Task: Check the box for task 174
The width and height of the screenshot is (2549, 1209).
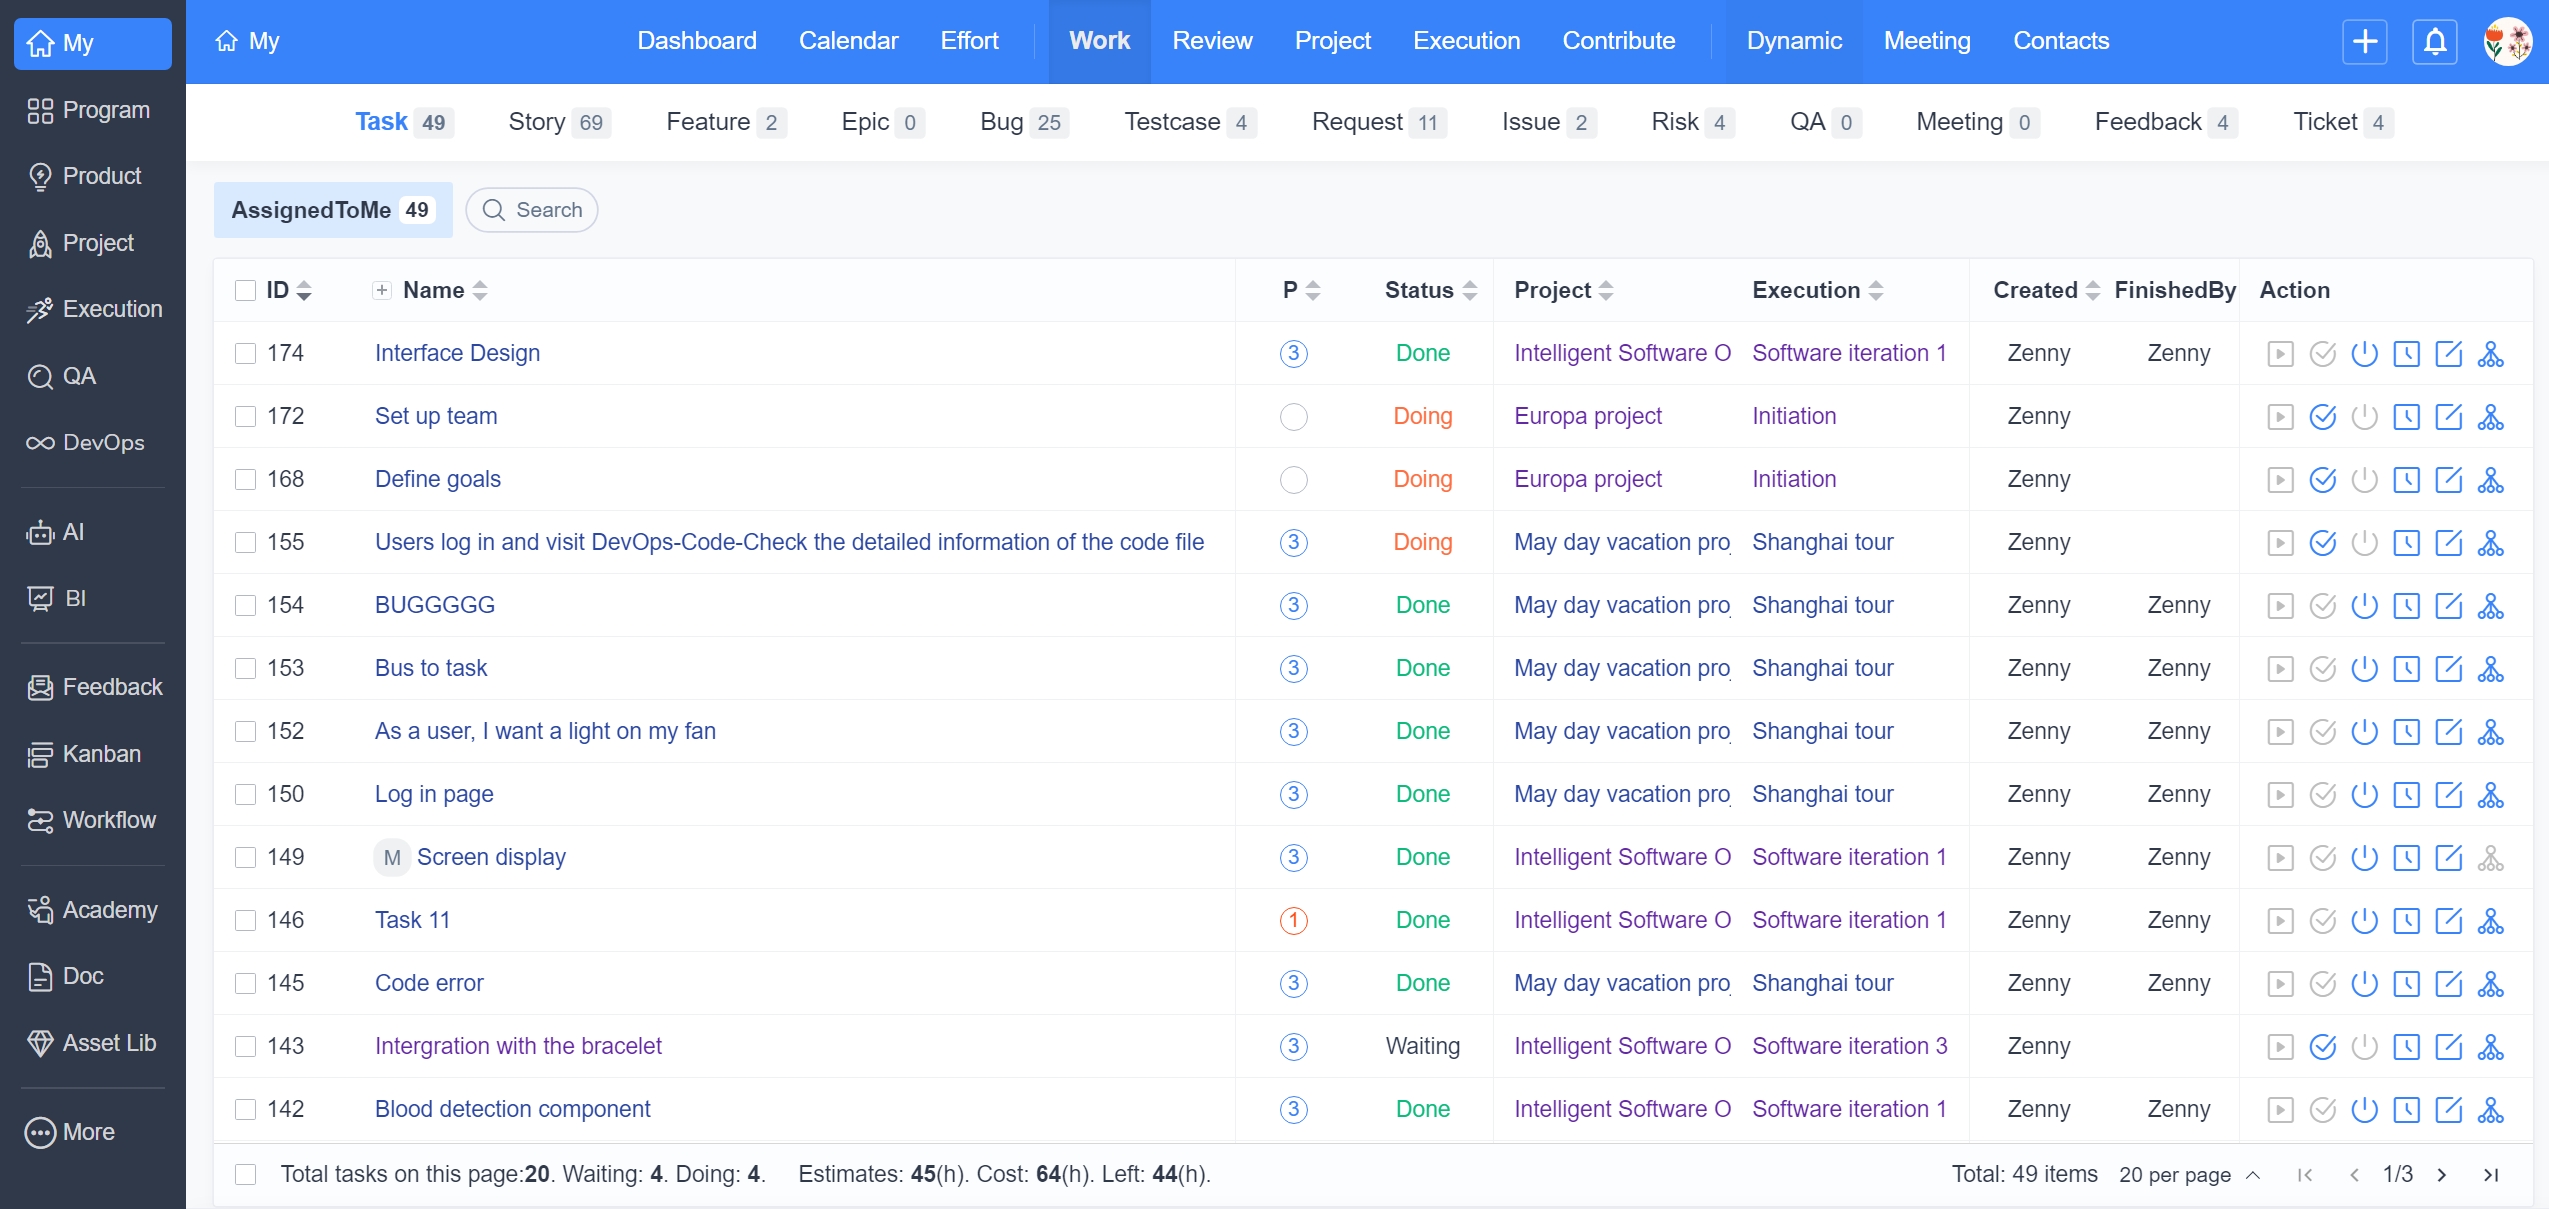Action: click(245, 354)
